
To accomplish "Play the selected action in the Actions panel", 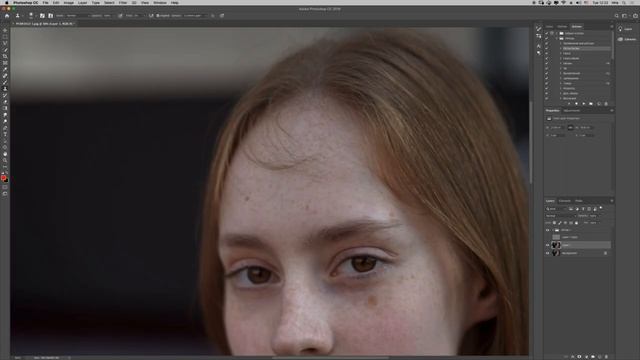I will 584,104.
